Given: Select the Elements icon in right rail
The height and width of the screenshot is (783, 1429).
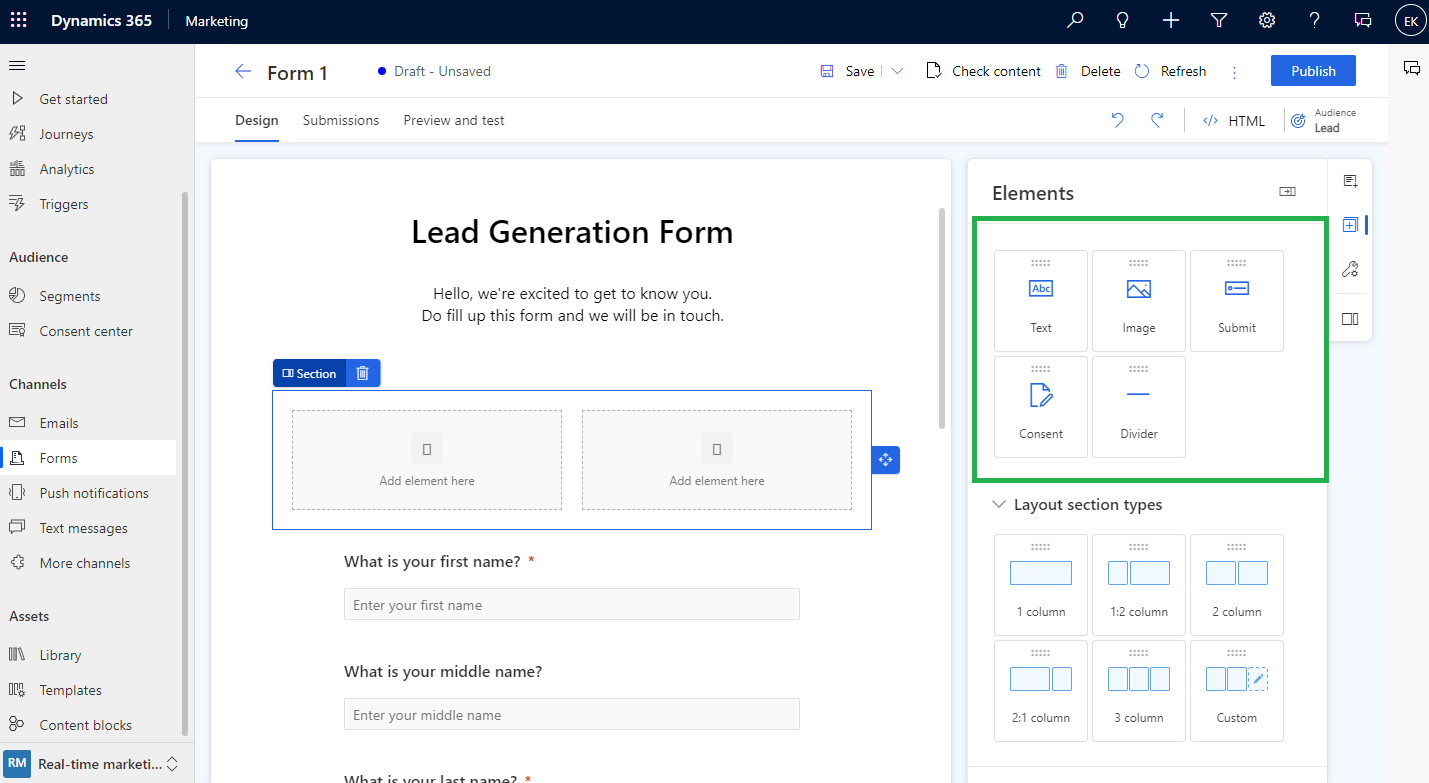Looking at the screenshot, I should pyautogui.click(x=1350, y=225).
